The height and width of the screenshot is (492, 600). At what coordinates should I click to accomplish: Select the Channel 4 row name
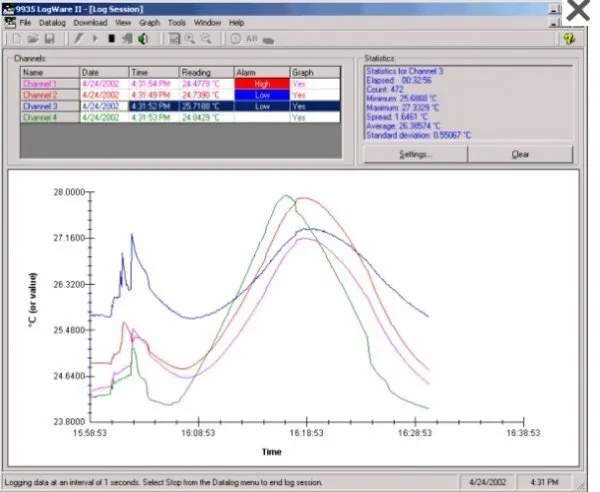pos(50,117)
